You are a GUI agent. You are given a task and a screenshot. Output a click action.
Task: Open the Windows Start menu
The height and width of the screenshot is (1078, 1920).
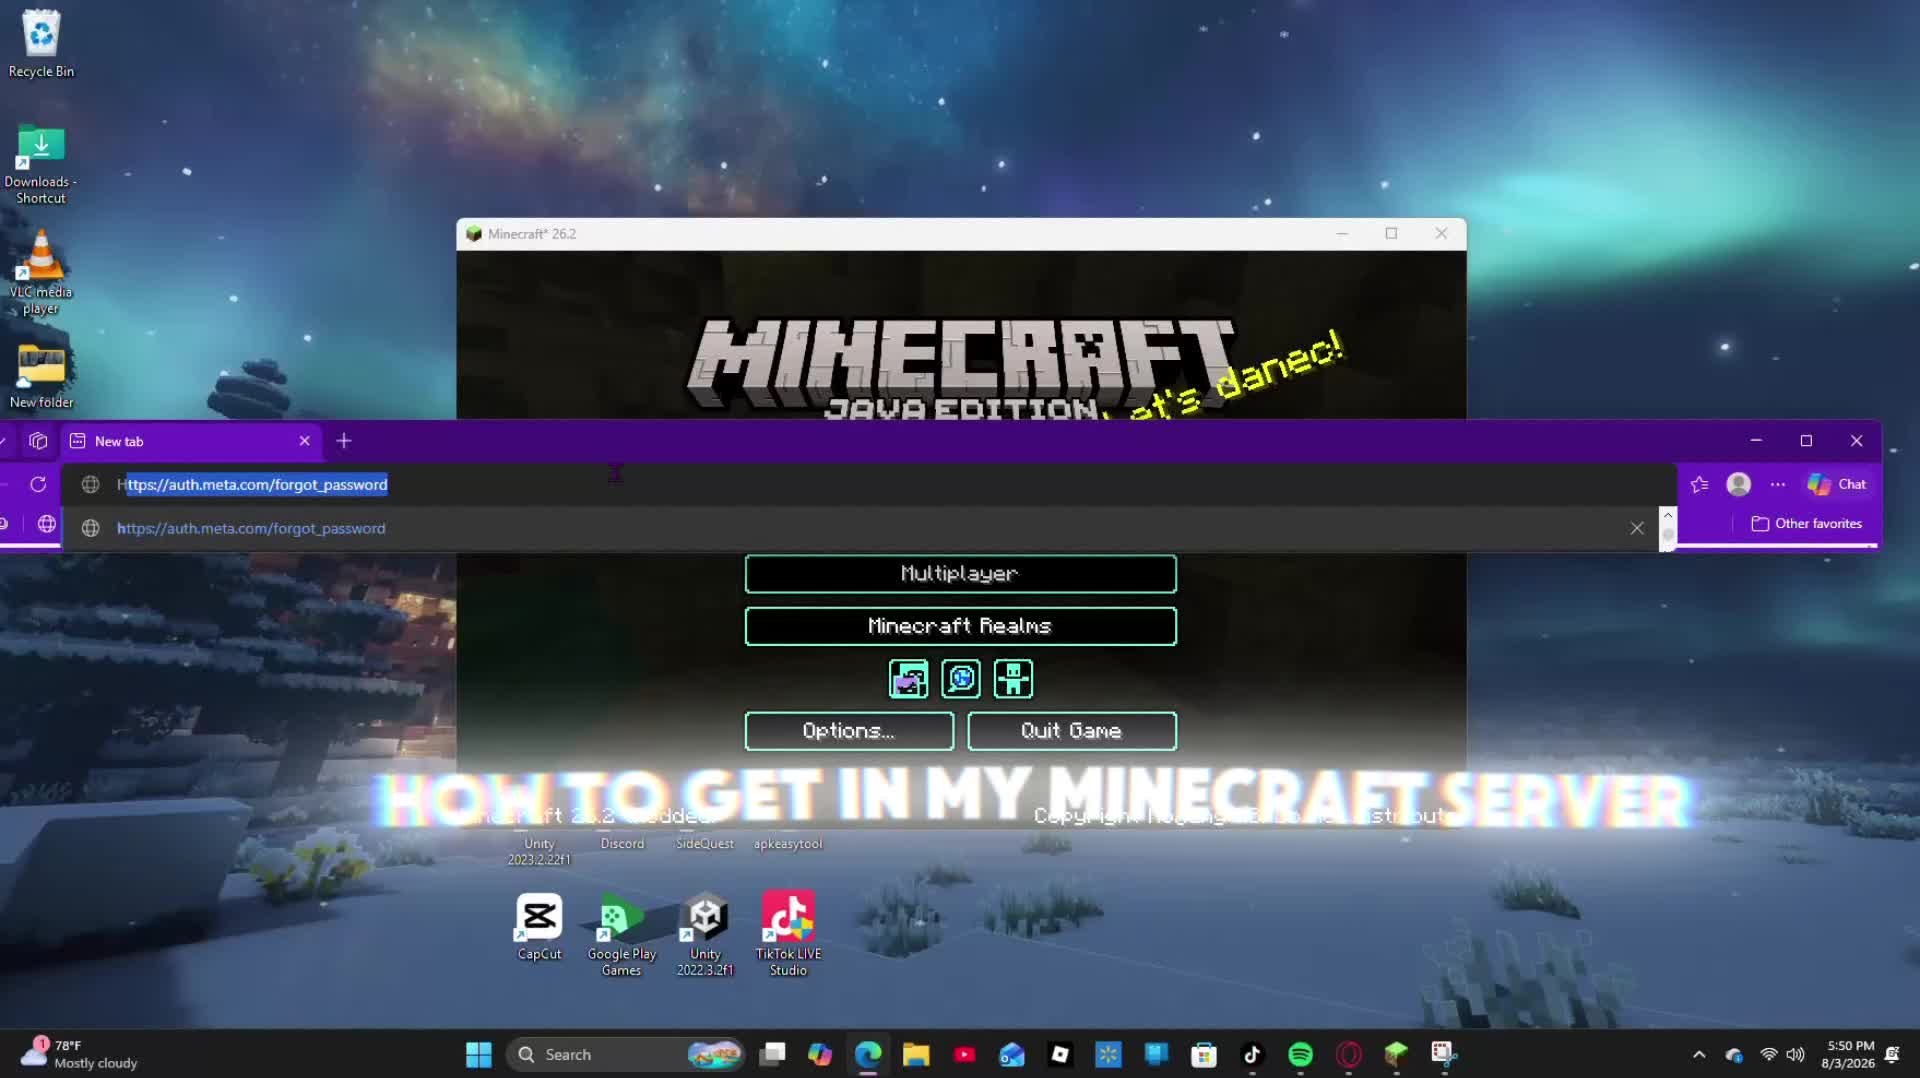point(479,1054)
